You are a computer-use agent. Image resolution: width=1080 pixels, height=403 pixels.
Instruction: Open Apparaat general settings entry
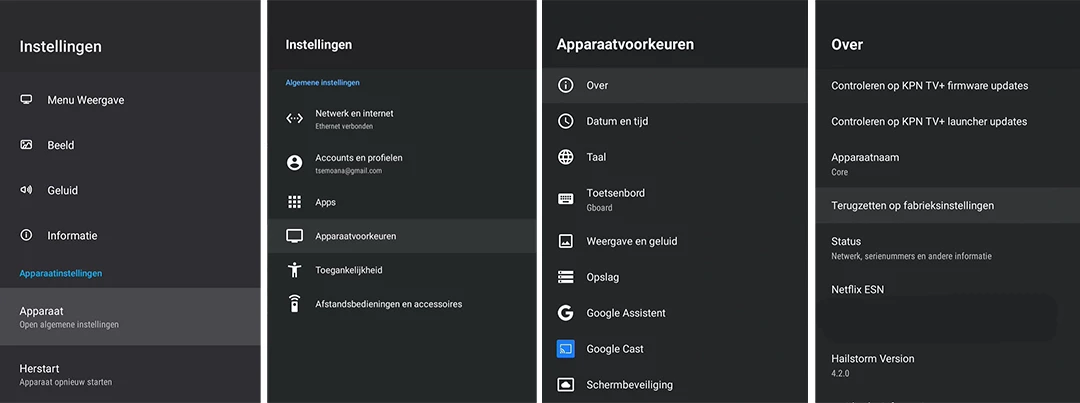[130, 316]
